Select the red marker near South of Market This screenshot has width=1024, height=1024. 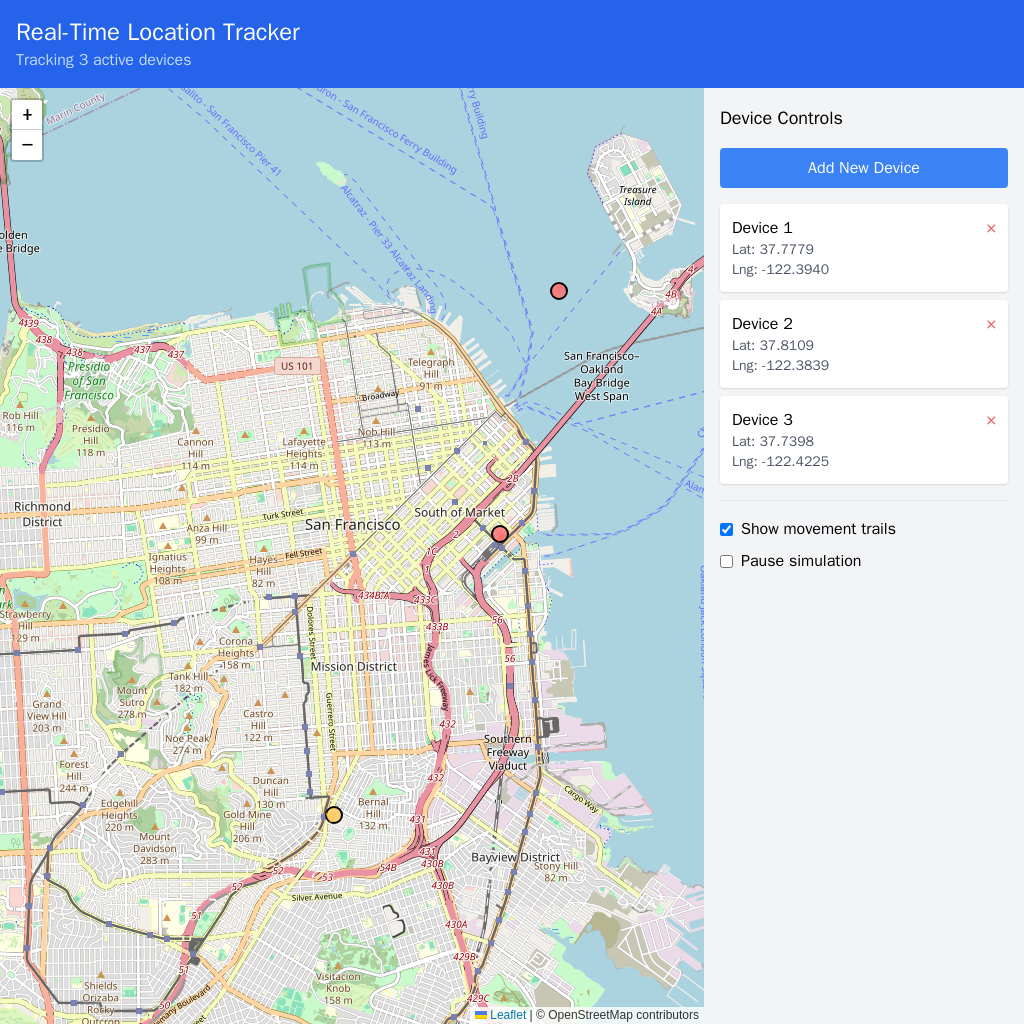[x=500, y=534]
